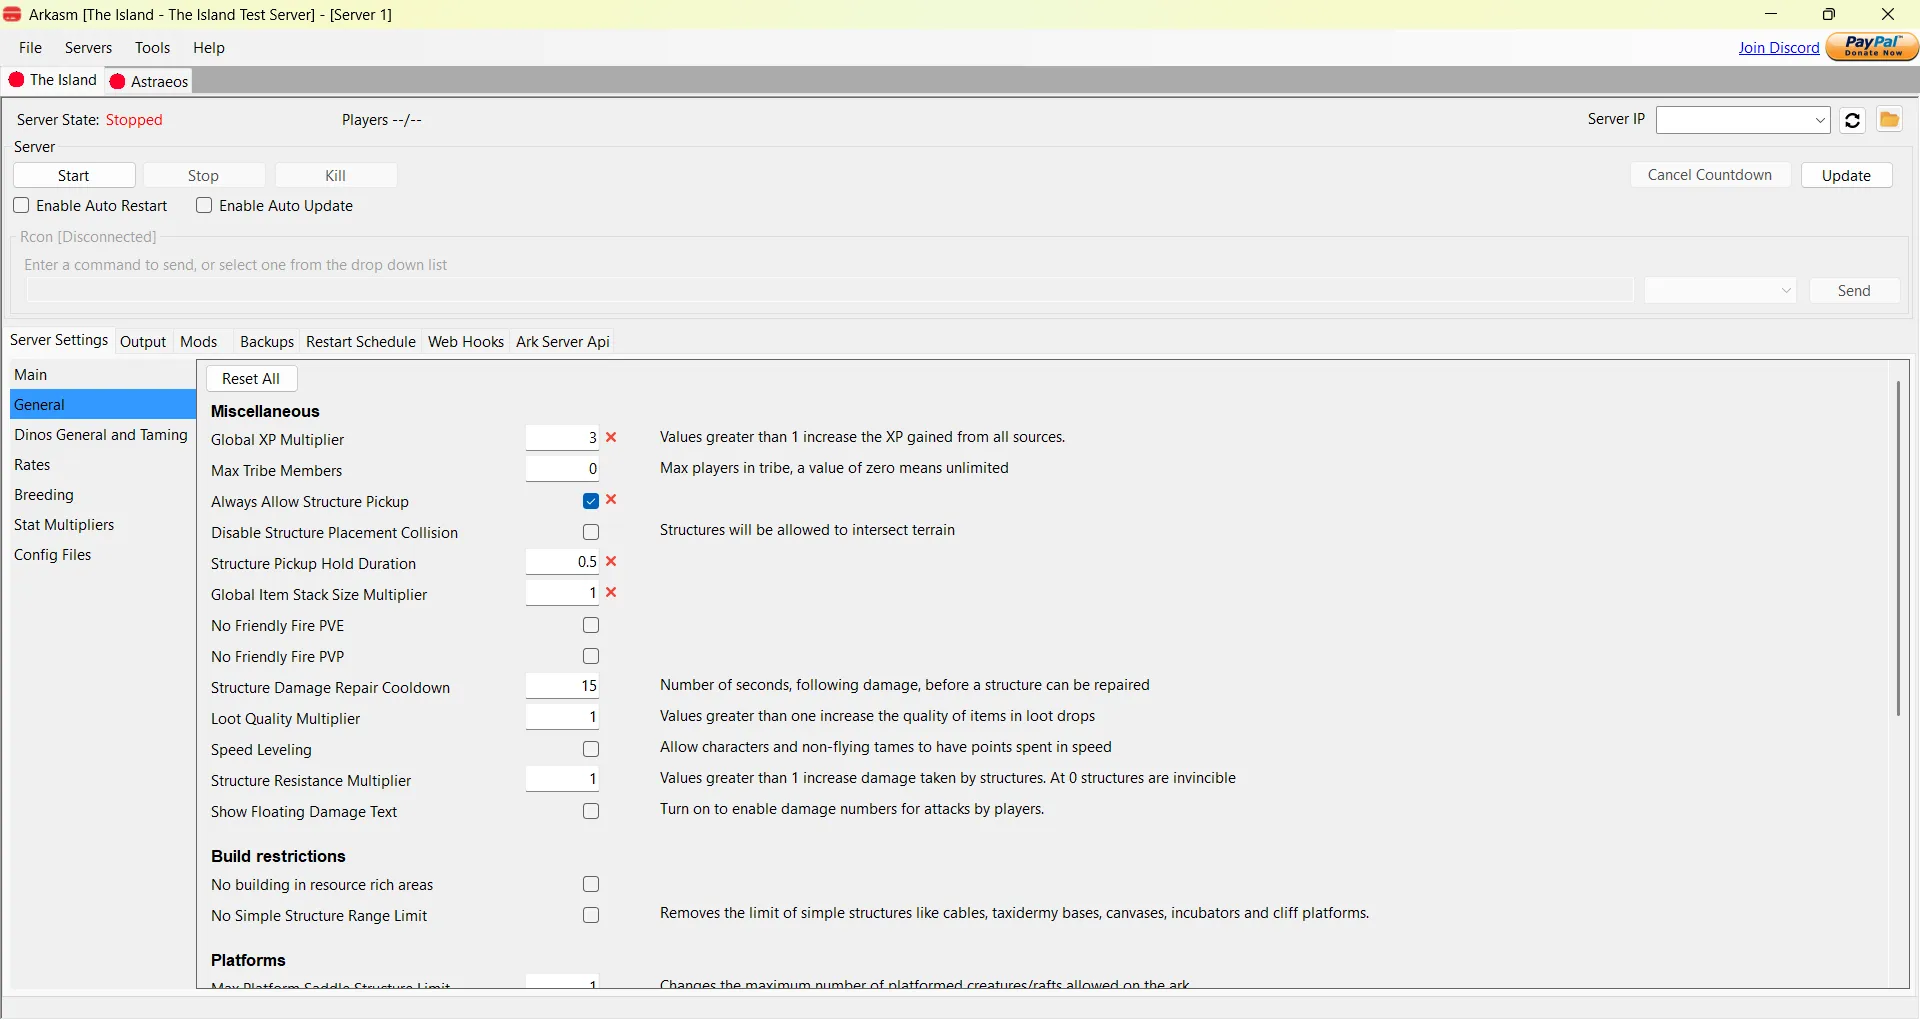The image size is (1920, 1020).
Task: Reset Global Item Stack Size Multiplier value
Action: [613, 593]
